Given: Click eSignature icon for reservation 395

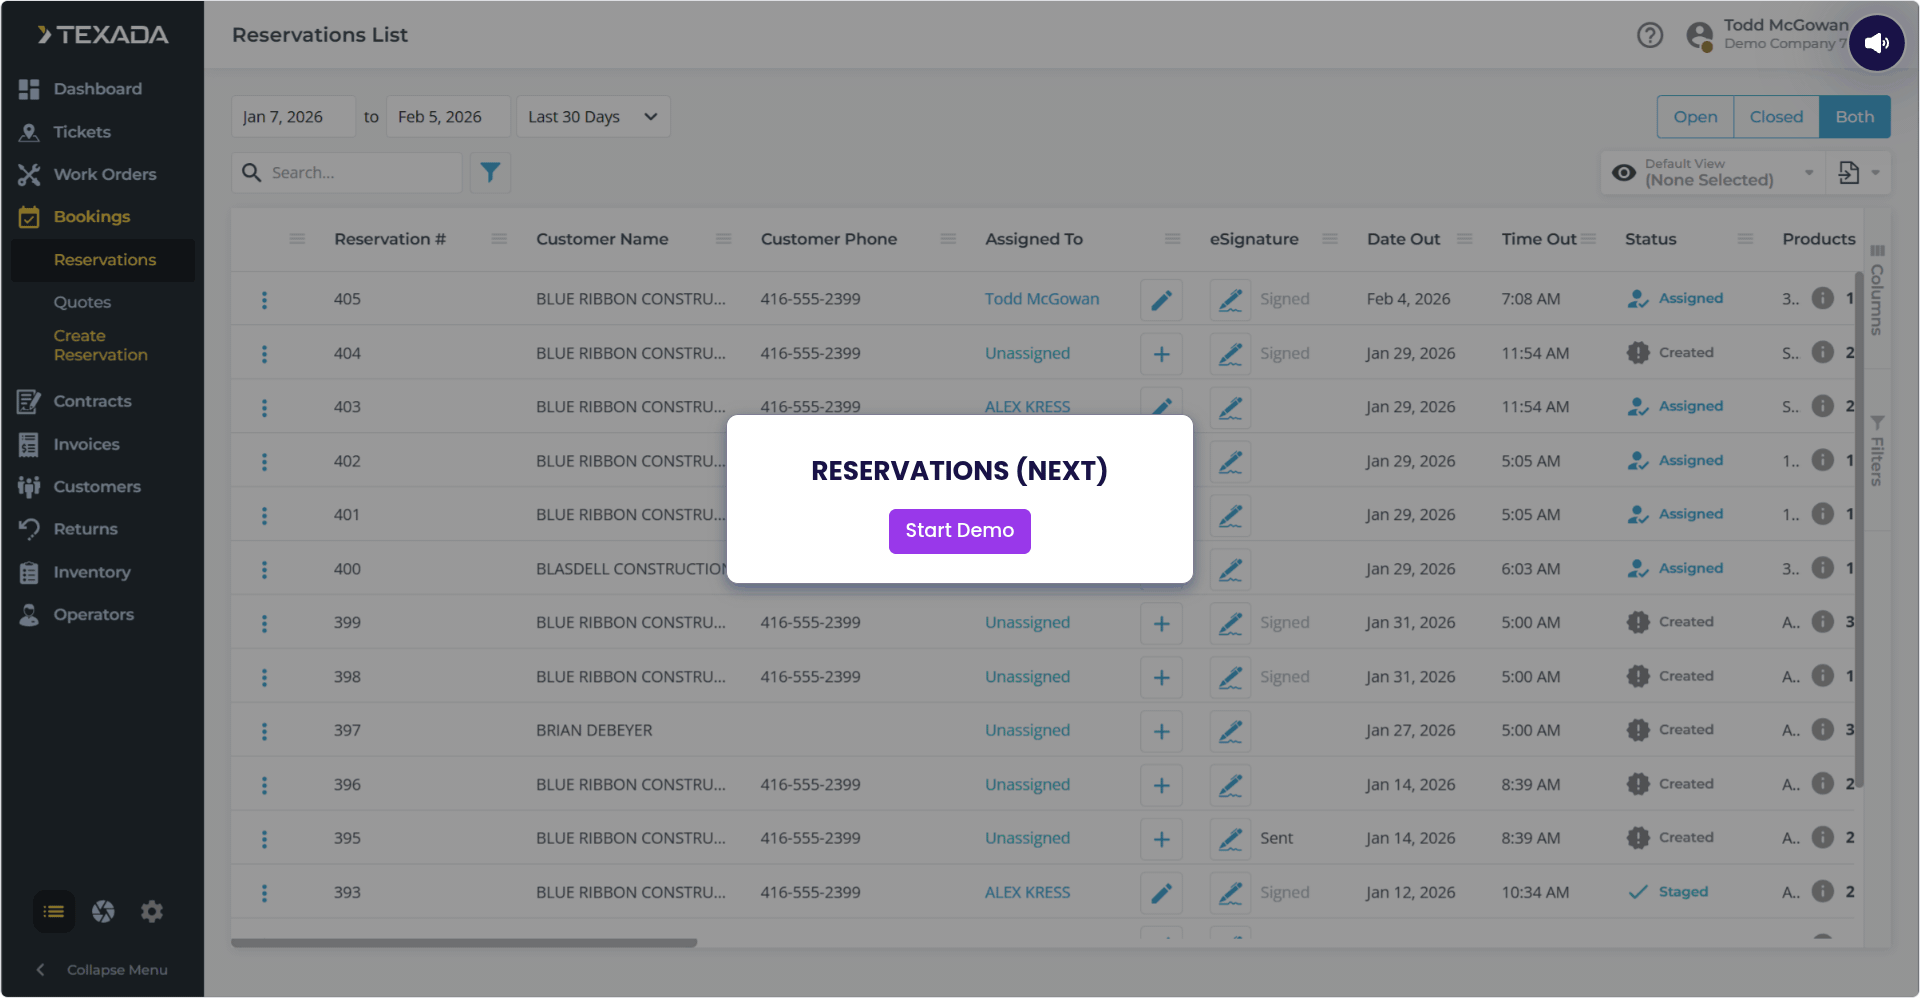Looking at the screenshot, I should [x=1230, y=839].
